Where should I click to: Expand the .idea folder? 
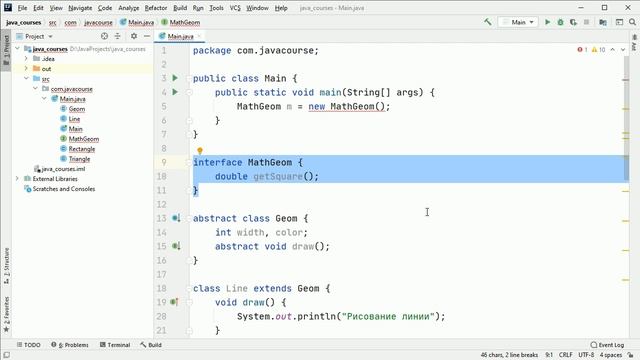pos(26,59)
